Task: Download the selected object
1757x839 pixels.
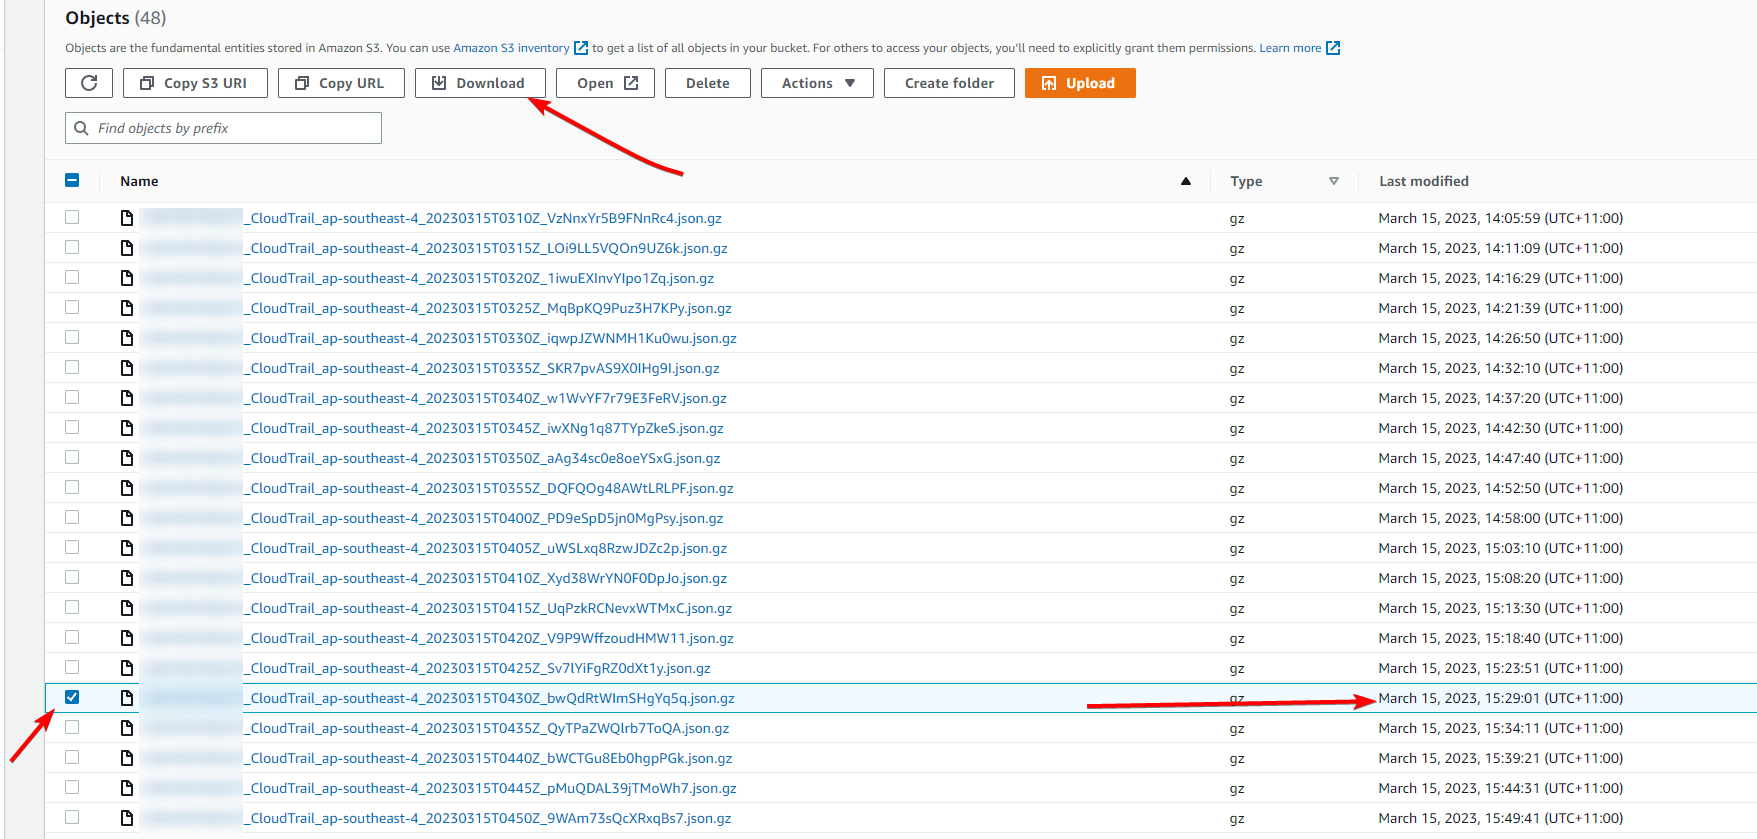Action: pyautogui.click(x=480, y=83)
